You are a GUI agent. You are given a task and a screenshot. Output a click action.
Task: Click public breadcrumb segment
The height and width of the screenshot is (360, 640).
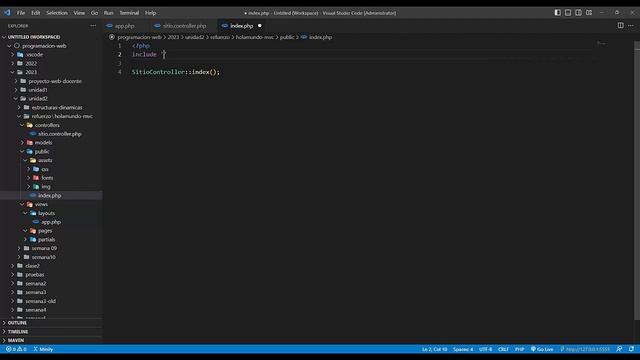[287, 37]
